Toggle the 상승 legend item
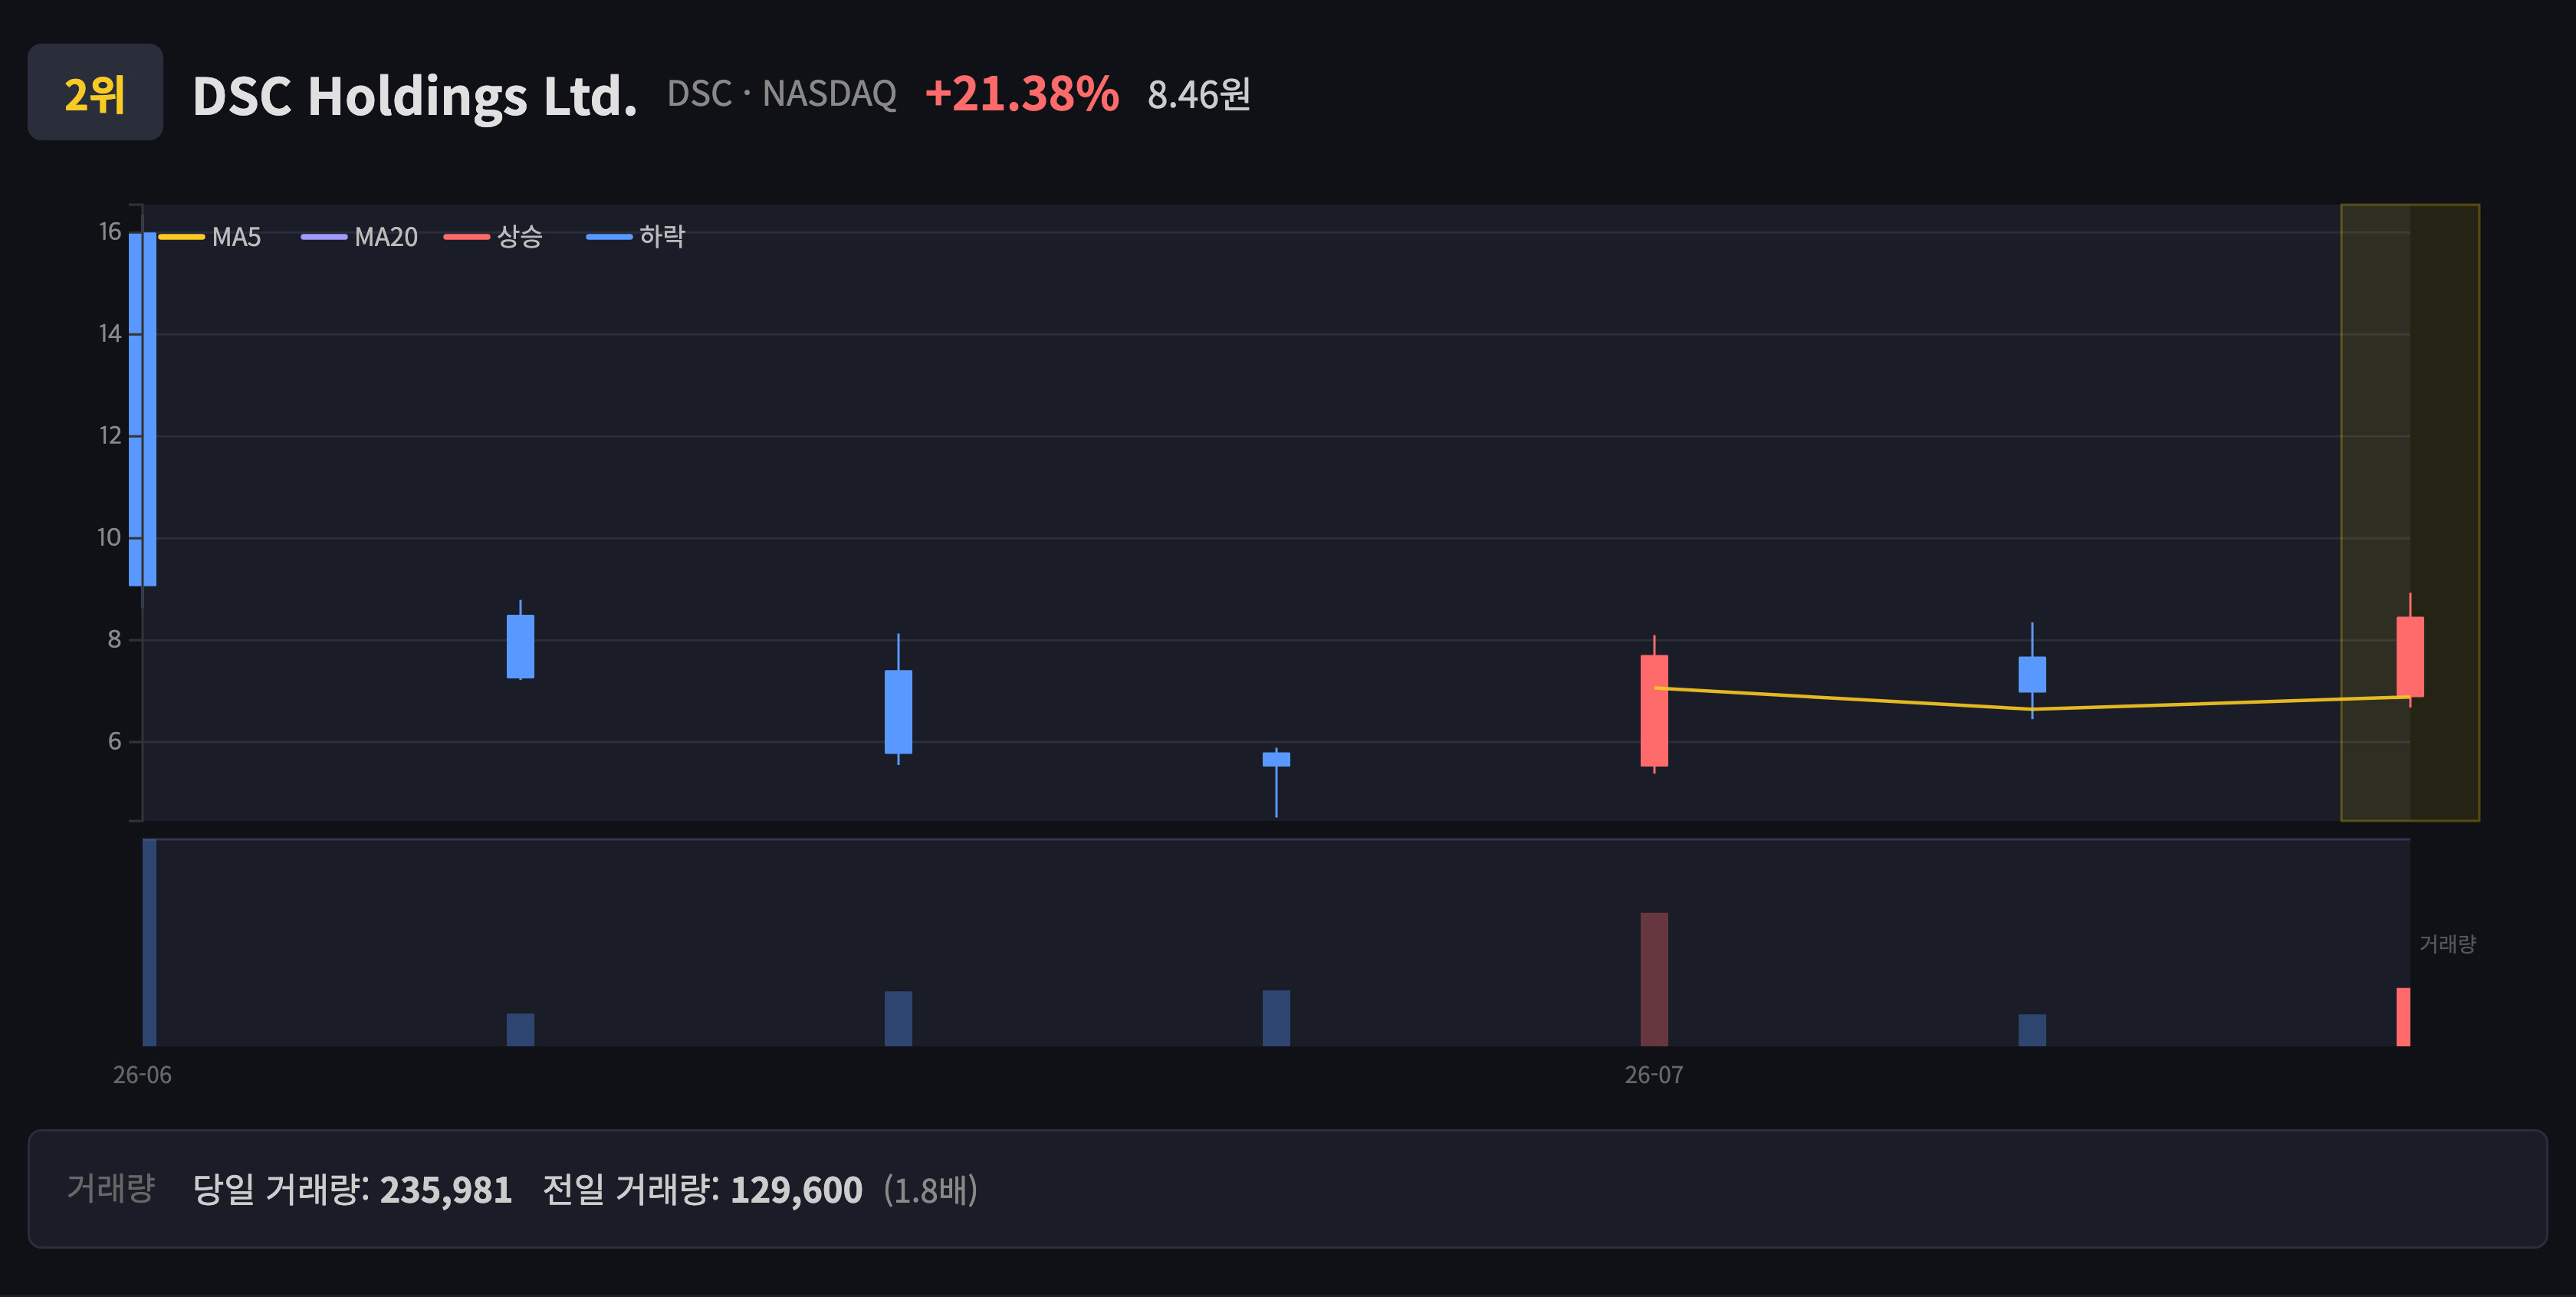 (x=493, y=237)
